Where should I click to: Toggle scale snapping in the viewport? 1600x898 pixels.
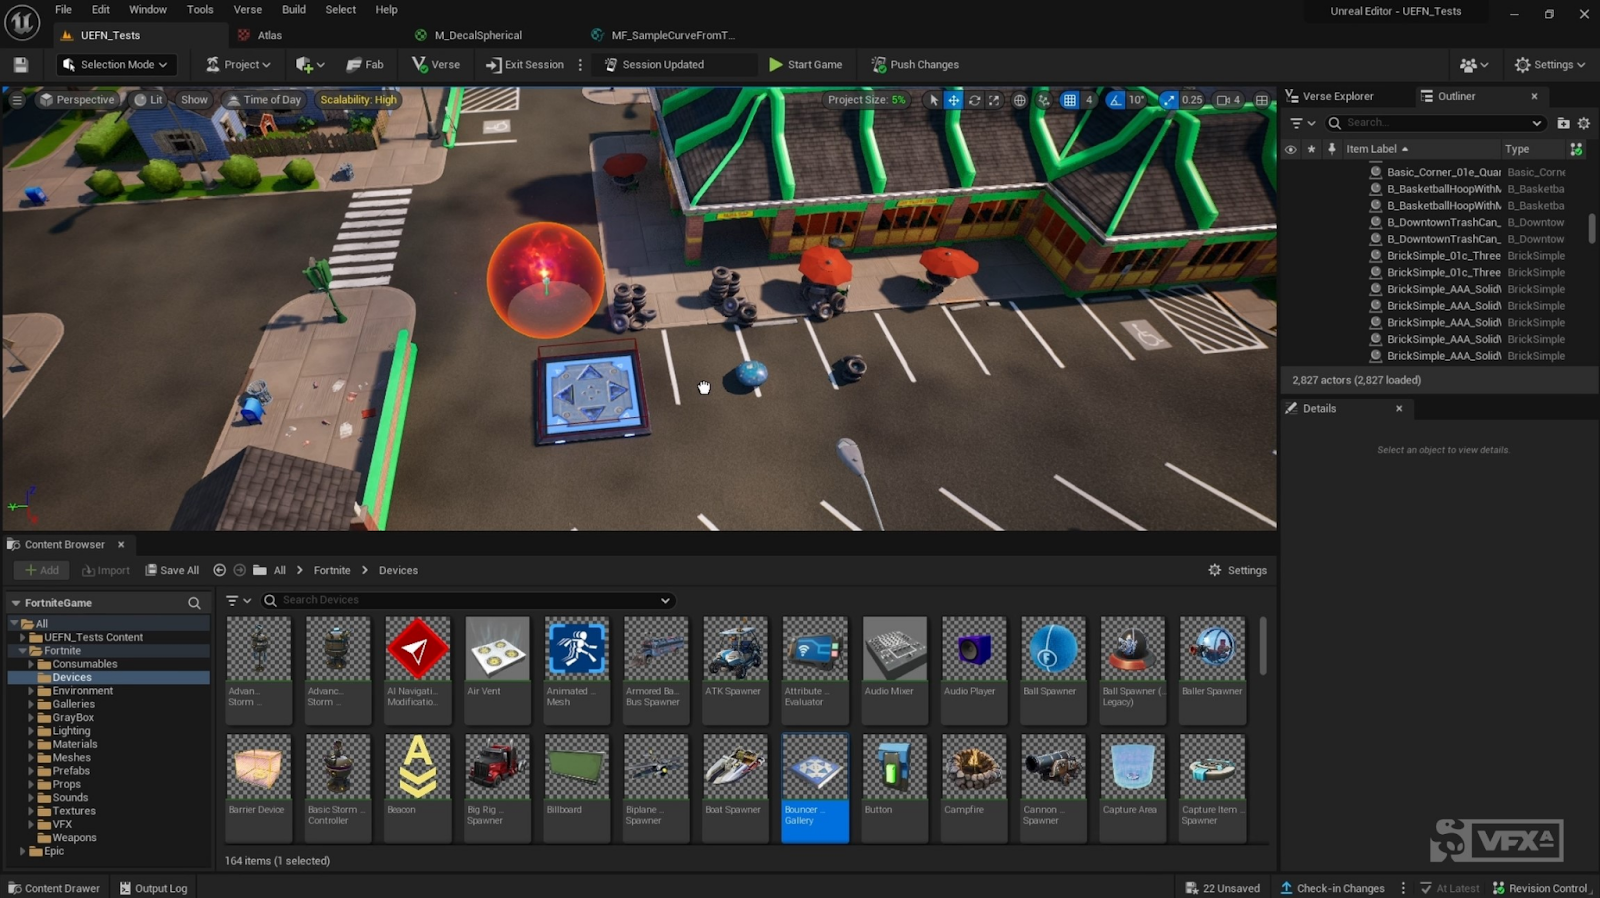tap(1168, 100)
